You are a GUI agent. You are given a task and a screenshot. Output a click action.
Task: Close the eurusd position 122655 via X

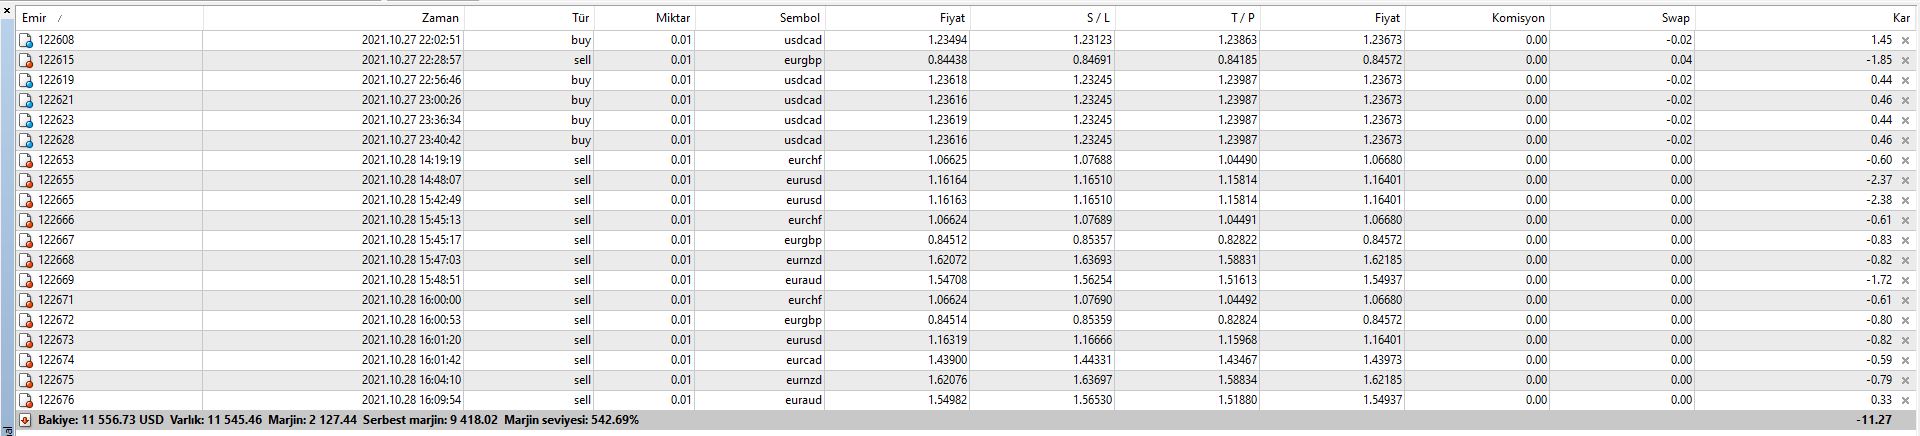pyautogui.click(x=1905, y=181)
